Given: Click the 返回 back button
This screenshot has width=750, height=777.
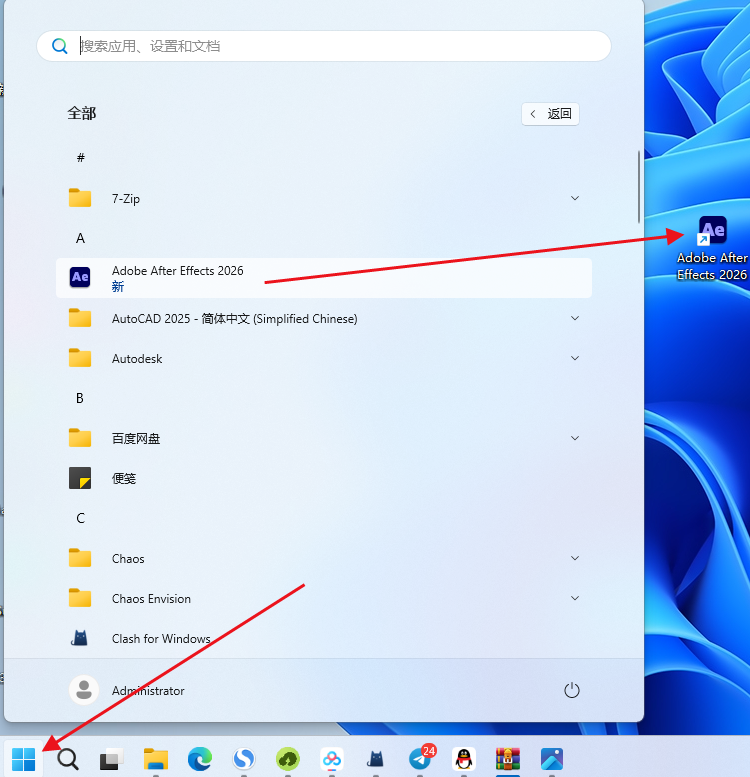Looking at the screenshot, I should click(550, 114).
